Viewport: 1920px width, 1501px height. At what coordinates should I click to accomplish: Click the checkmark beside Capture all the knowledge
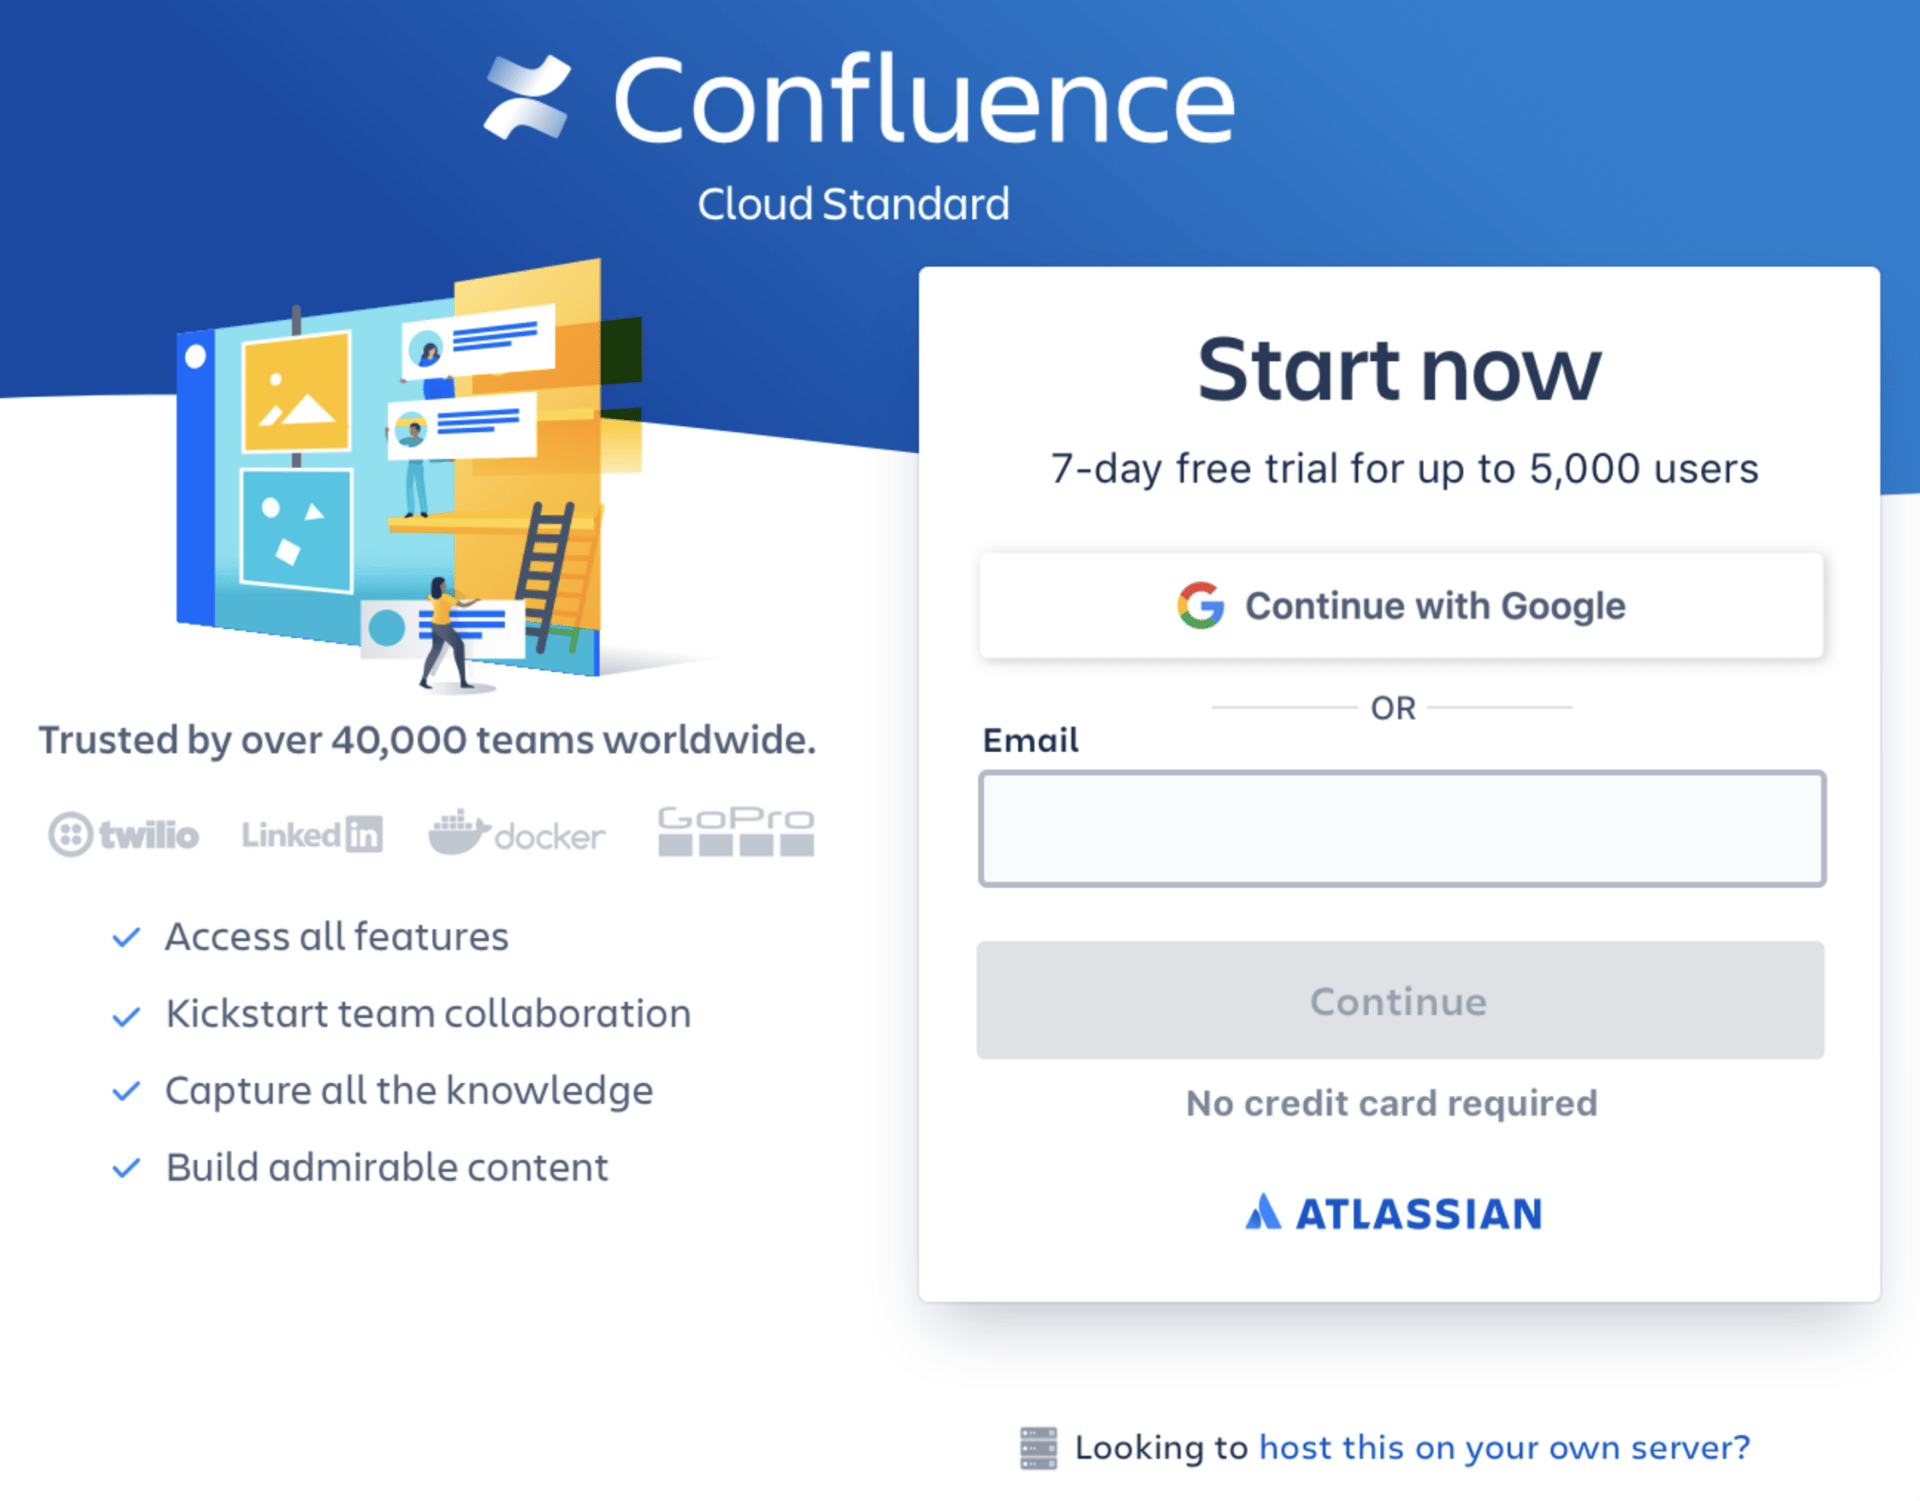(126, 1091)
